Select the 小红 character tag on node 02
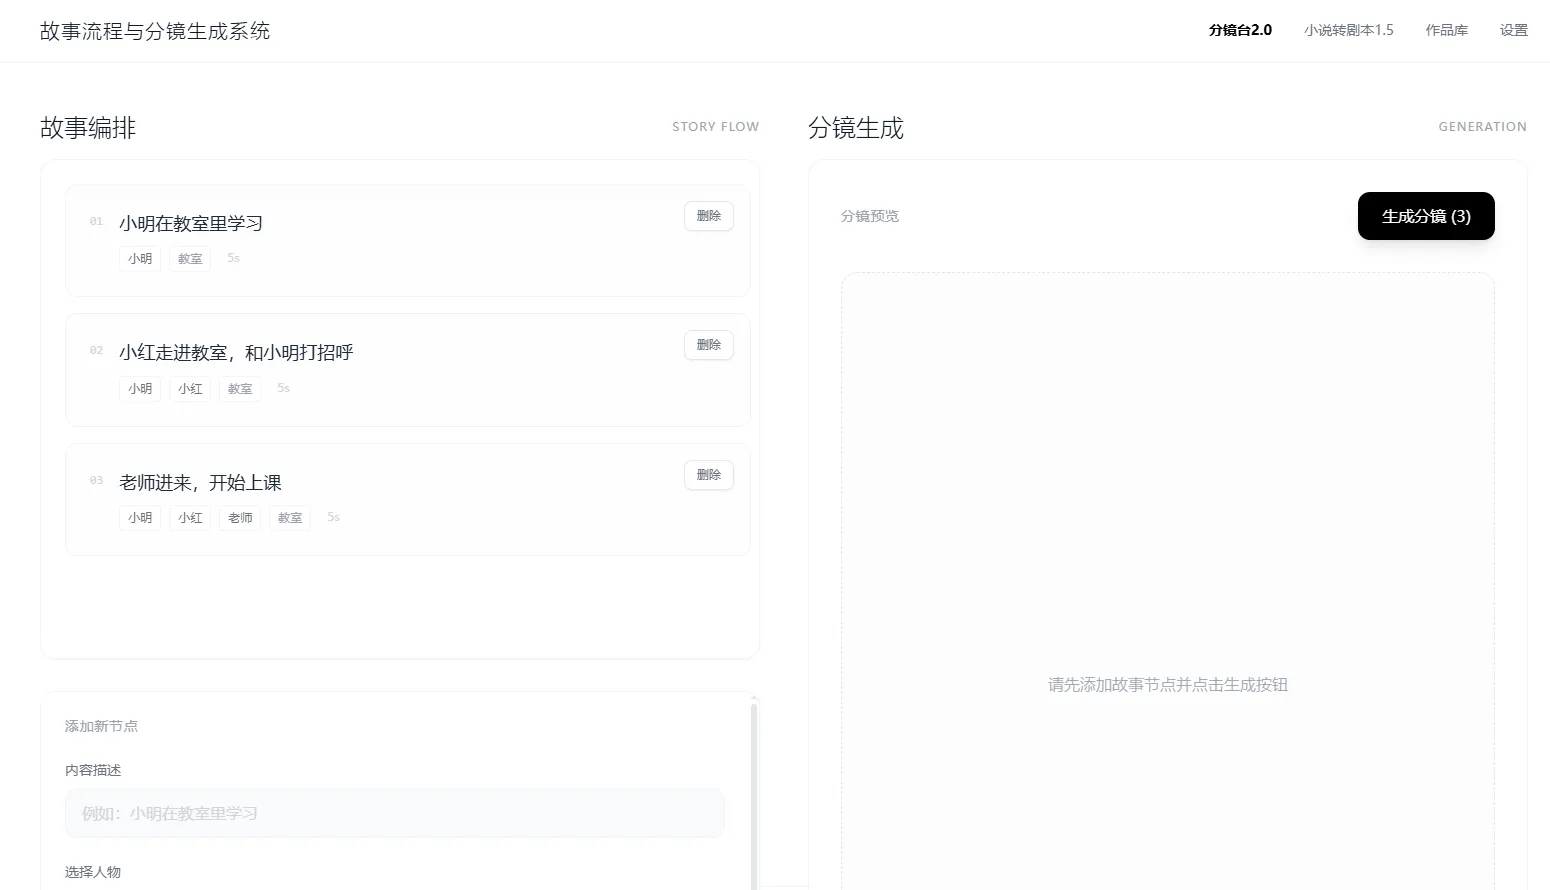Screen dimensions: 1550x890 (190, 388)
